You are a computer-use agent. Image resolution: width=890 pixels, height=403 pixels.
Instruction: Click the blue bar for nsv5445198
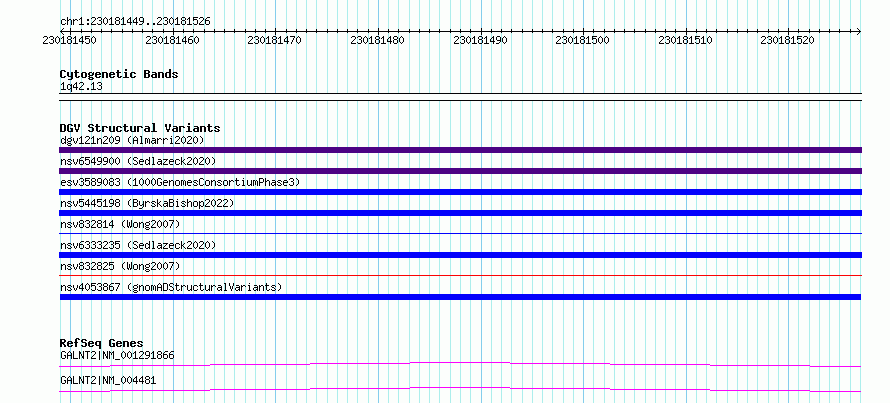pyautogui.click(x=460, y=213)
